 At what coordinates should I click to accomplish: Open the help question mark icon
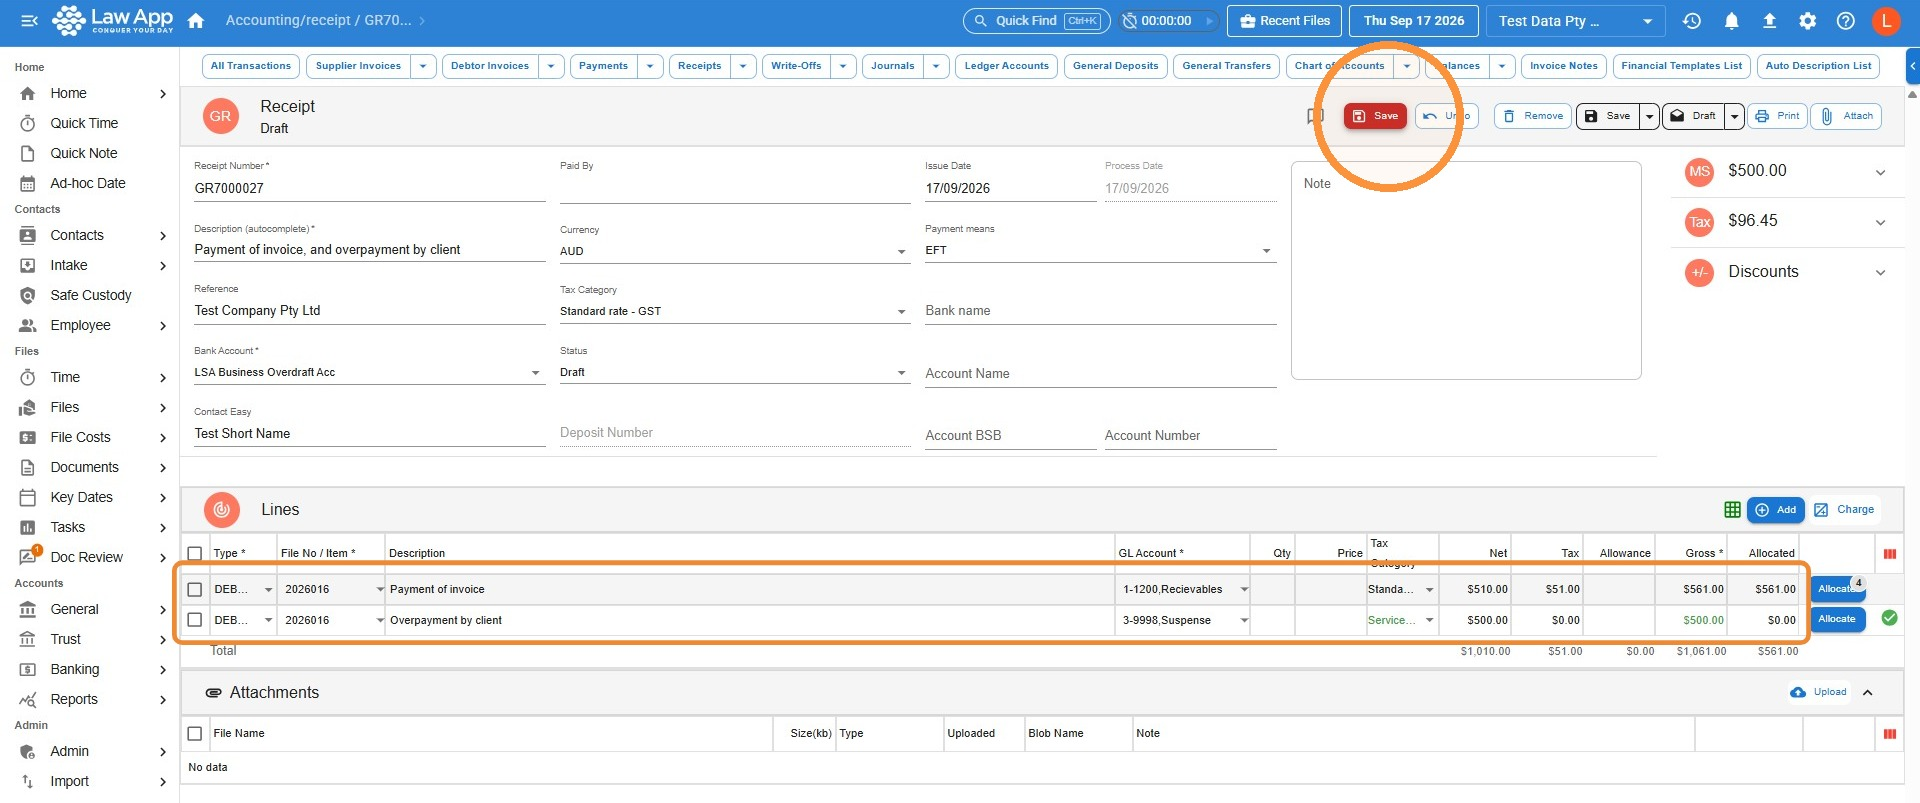pyautogui.click(x=1846, y=20)
